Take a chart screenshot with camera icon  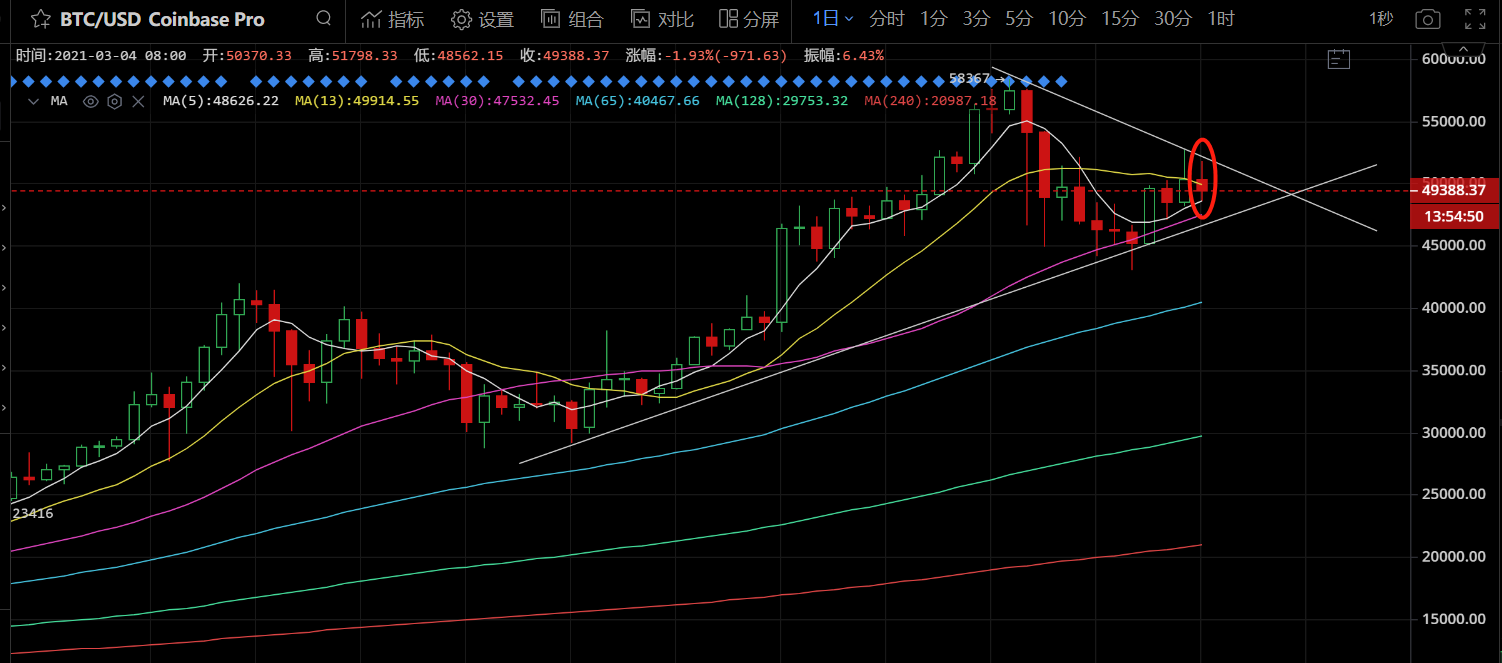(1427, 19)
